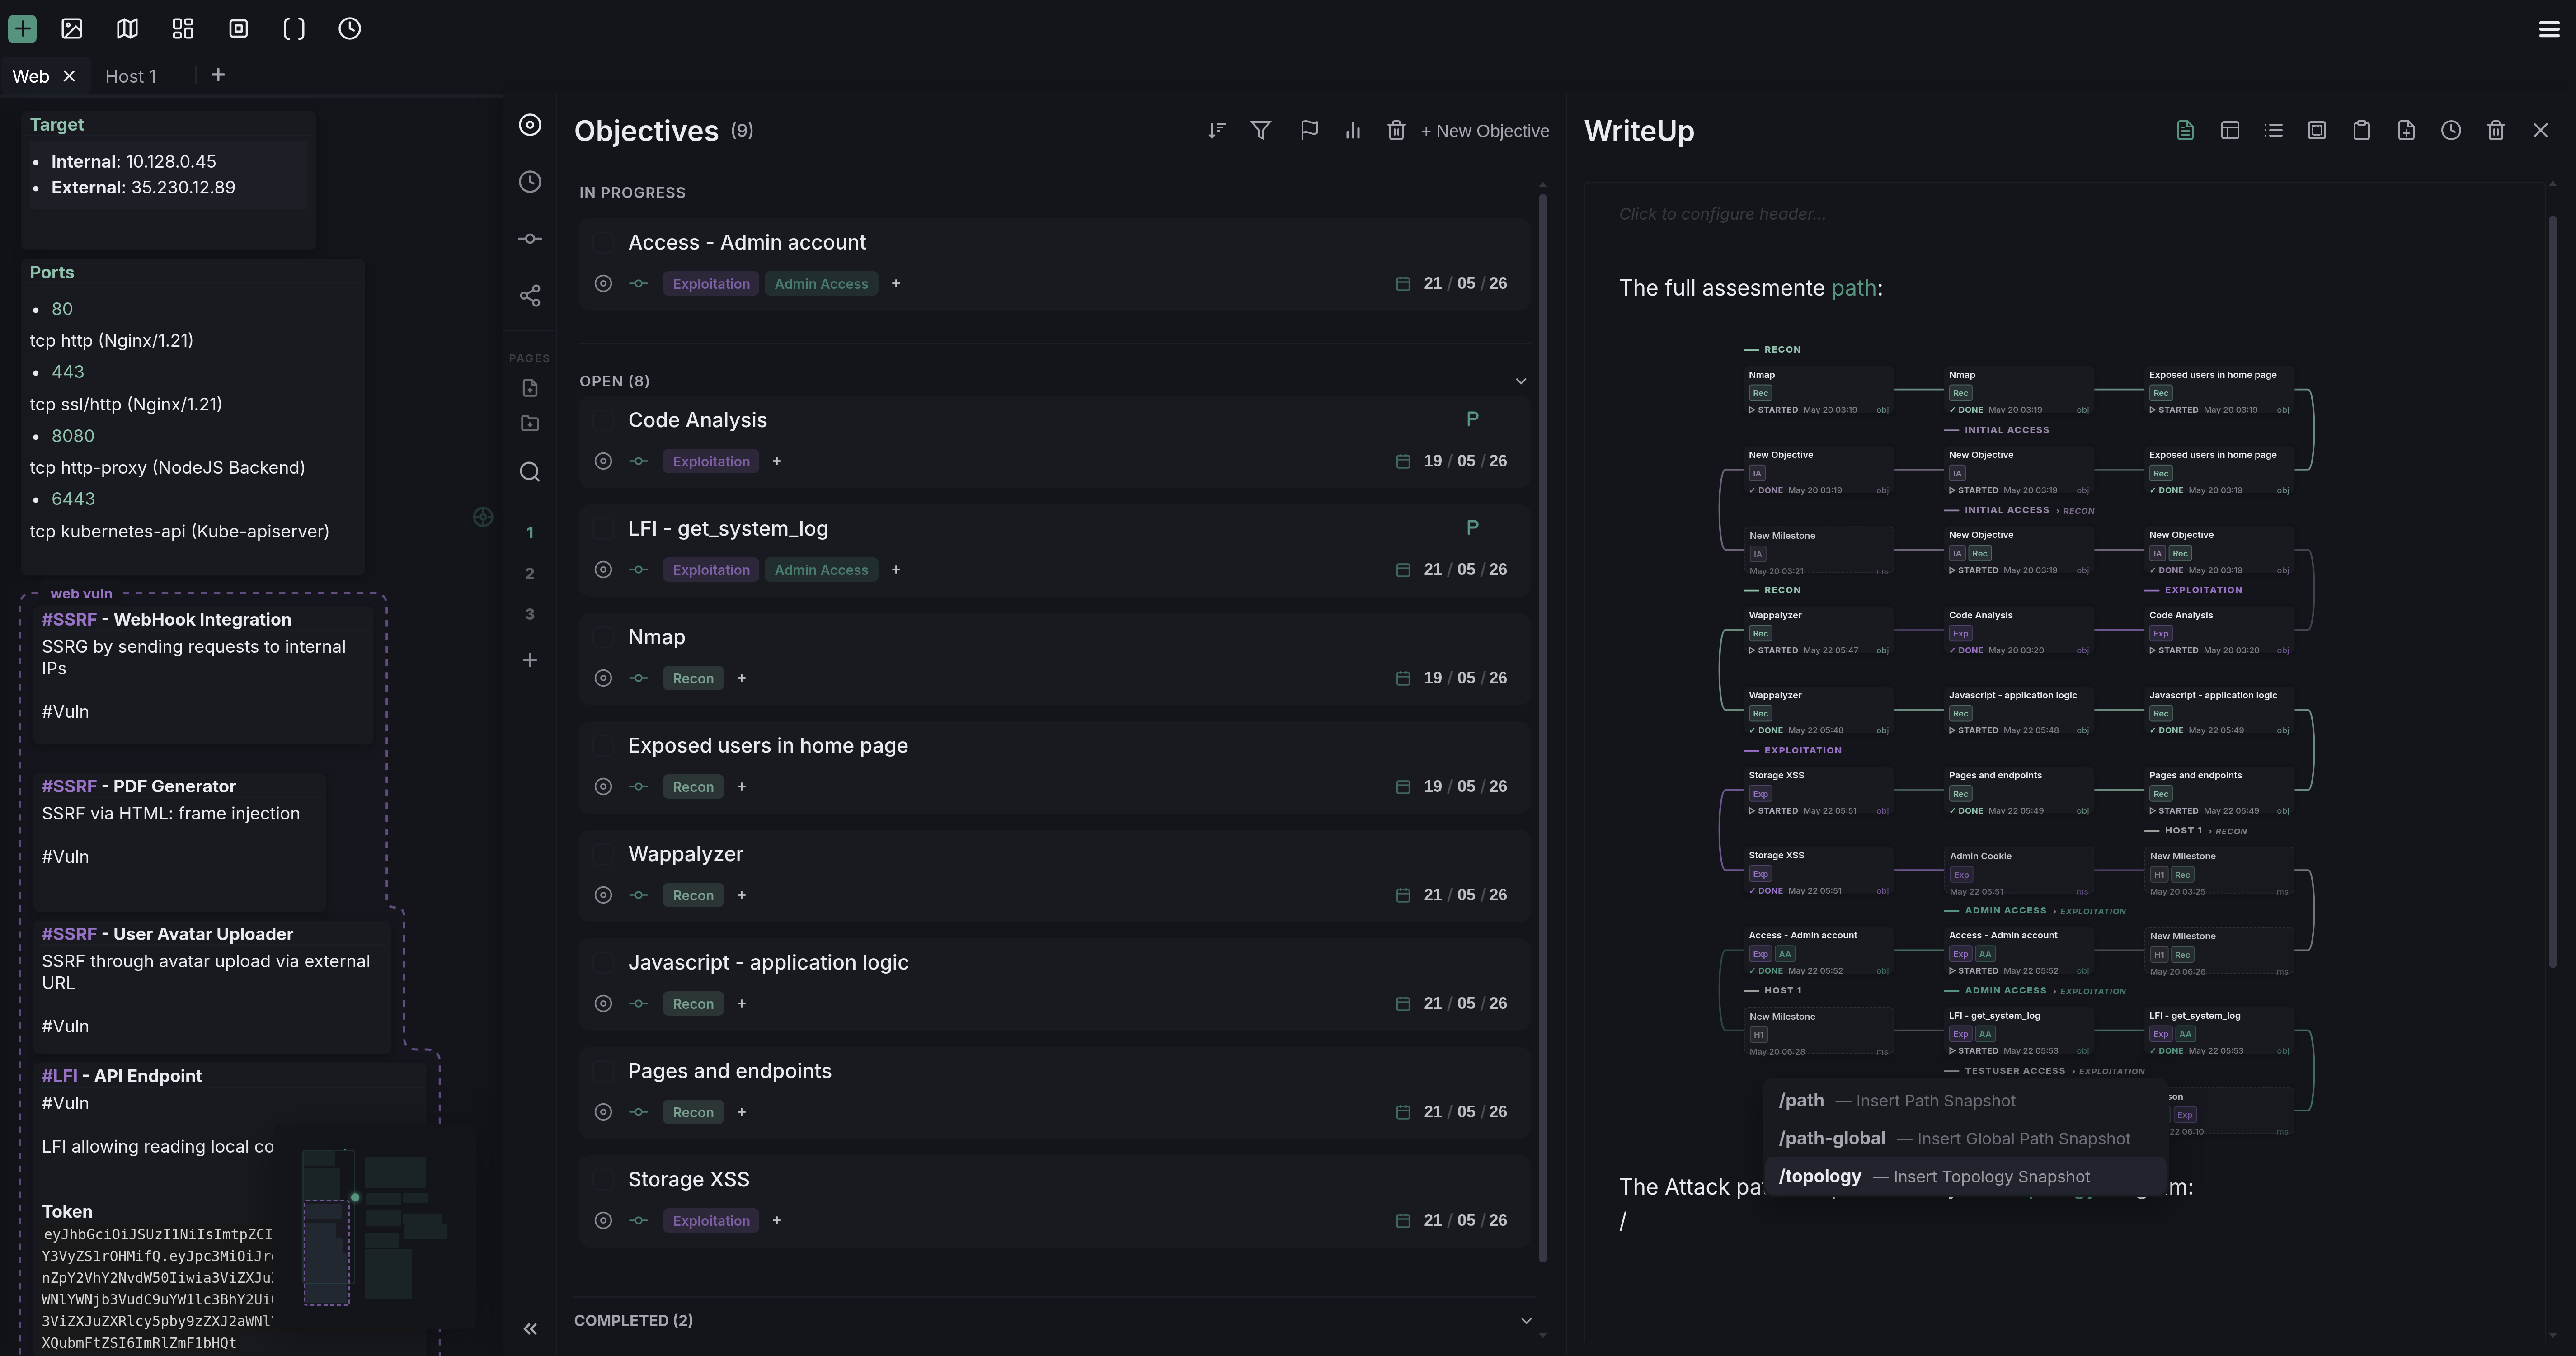
Task: Click the WriteUp trash icon
Action: 2496,130
